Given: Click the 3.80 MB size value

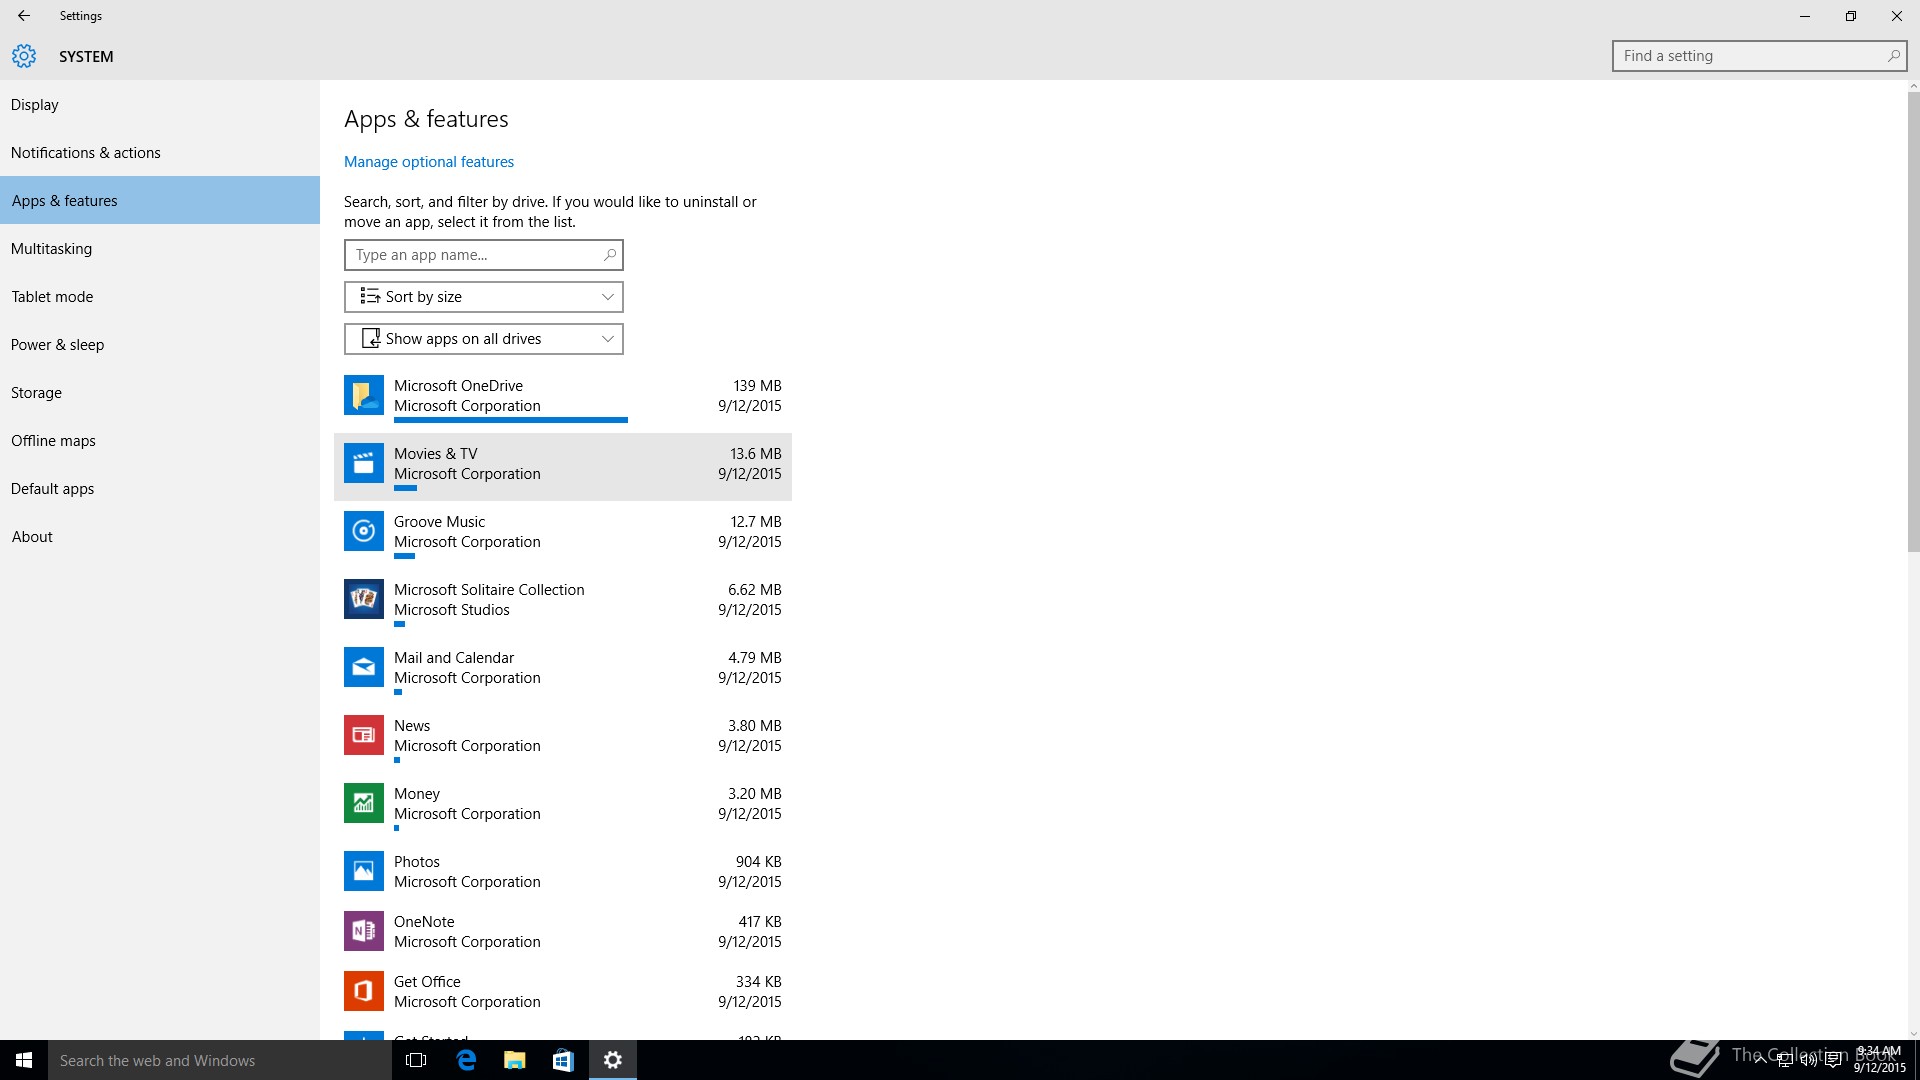Looking at the screenshot, I should point(755,726).
